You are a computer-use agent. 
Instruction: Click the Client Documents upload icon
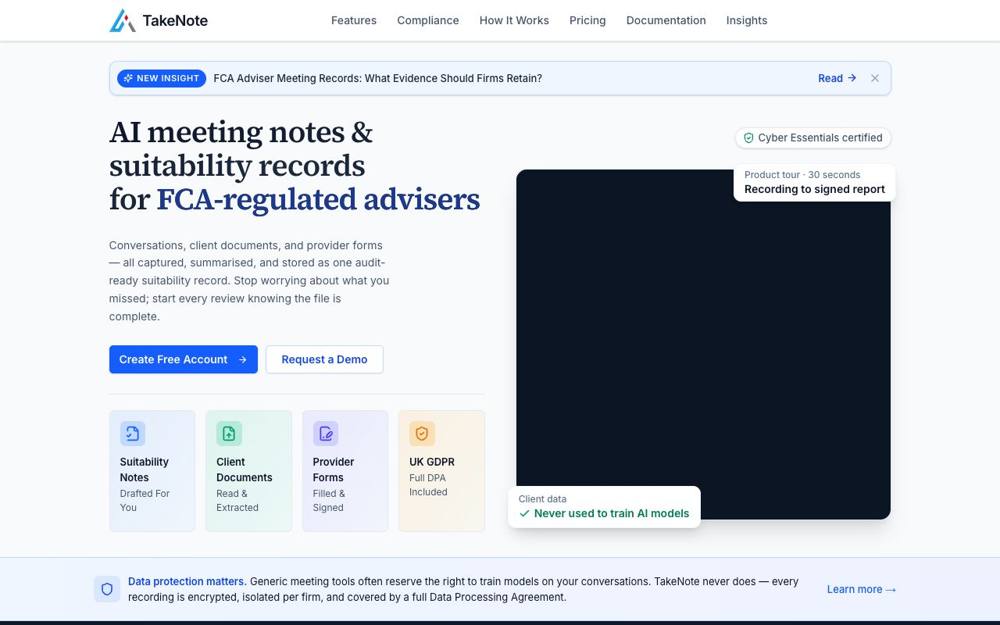(x=229, y=434)
